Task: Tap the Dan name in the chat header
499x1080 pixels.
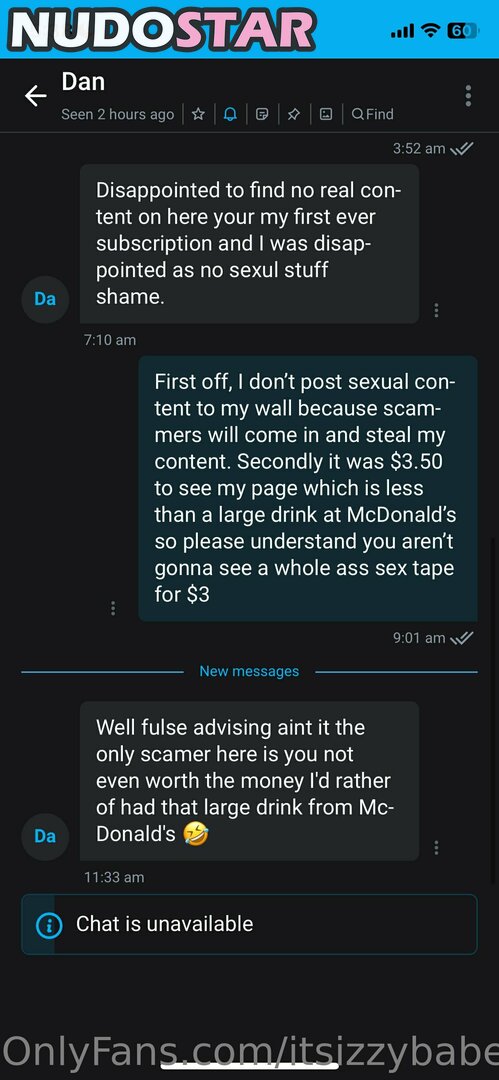Action: (x=83, y=82)
